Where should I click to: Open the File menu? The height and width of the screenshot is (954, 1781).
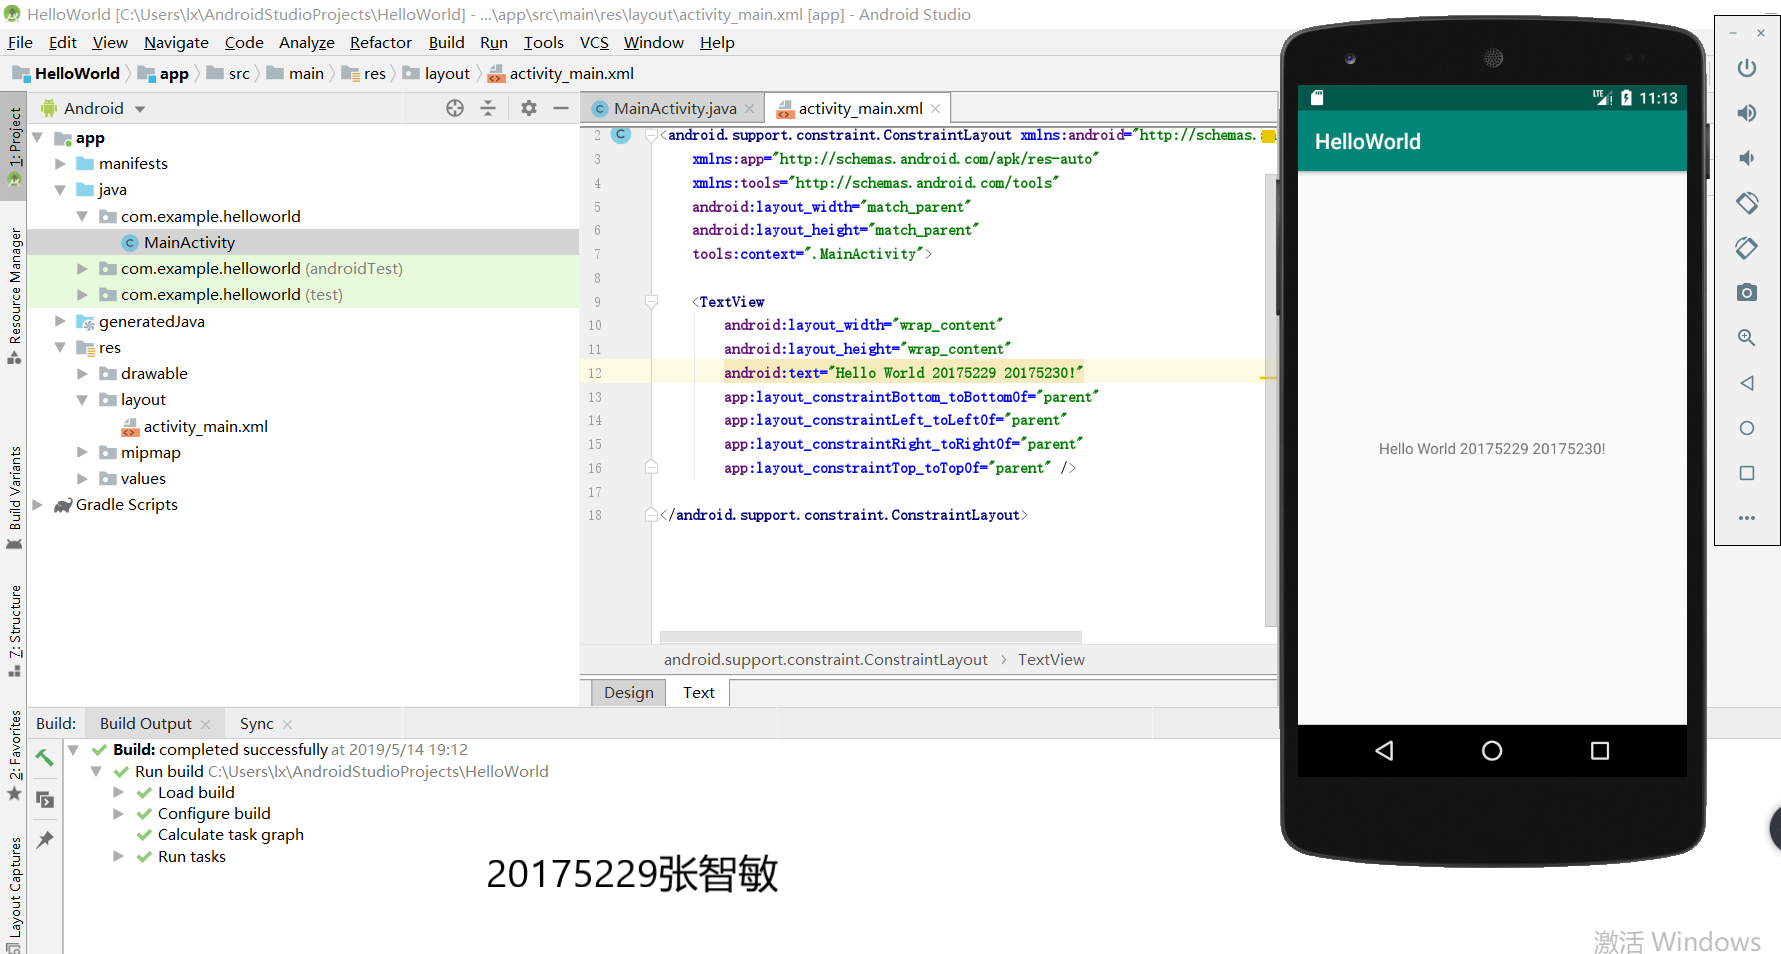20,43
